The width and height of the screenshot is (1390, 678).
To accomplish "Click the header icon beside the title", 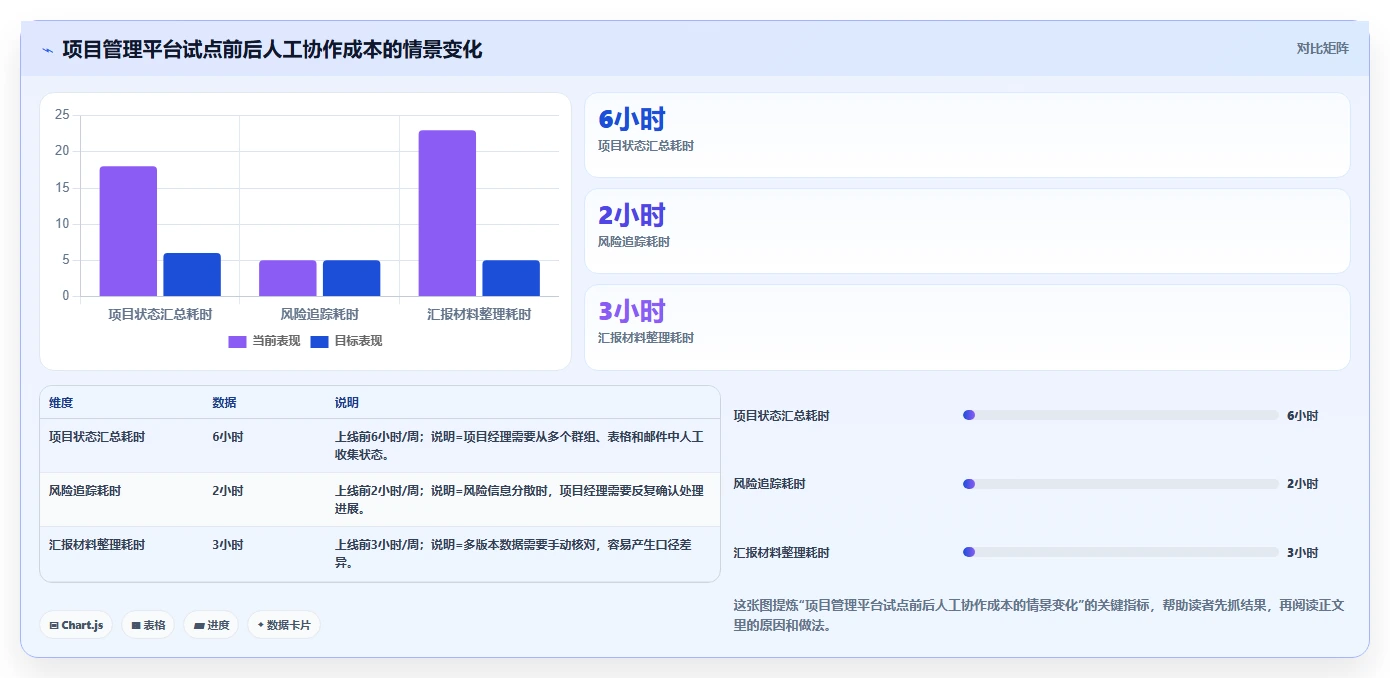I will (x=47, y=50).
